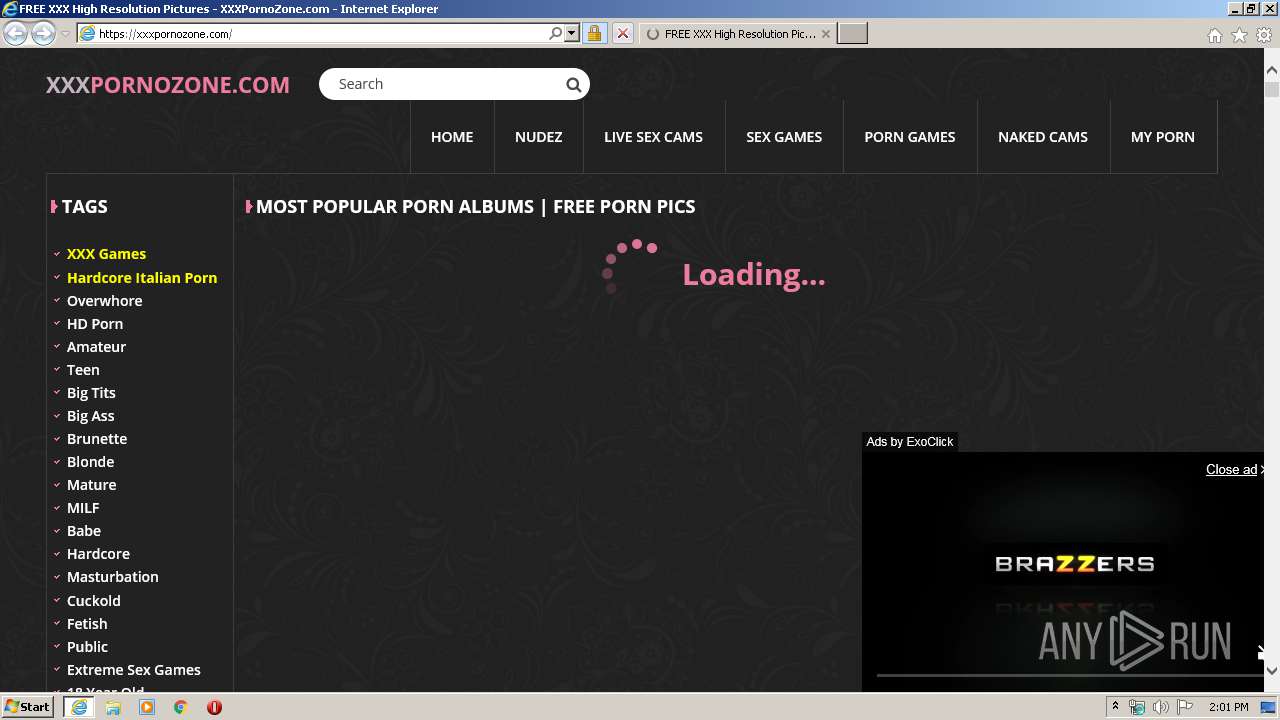Click the ad video progress bar

[1070, 675]
